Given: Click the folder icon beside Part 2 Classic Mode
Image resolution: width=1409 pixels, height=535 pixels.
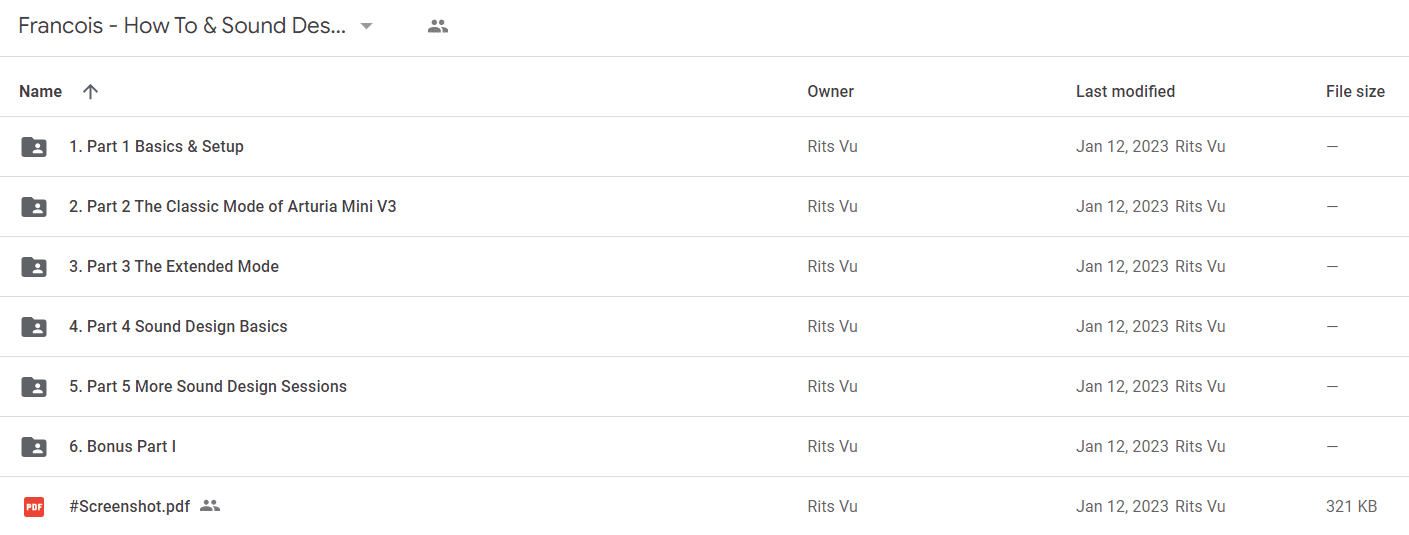Looking at the screenshot, I should pyautogui.click(x=34, y=207).
